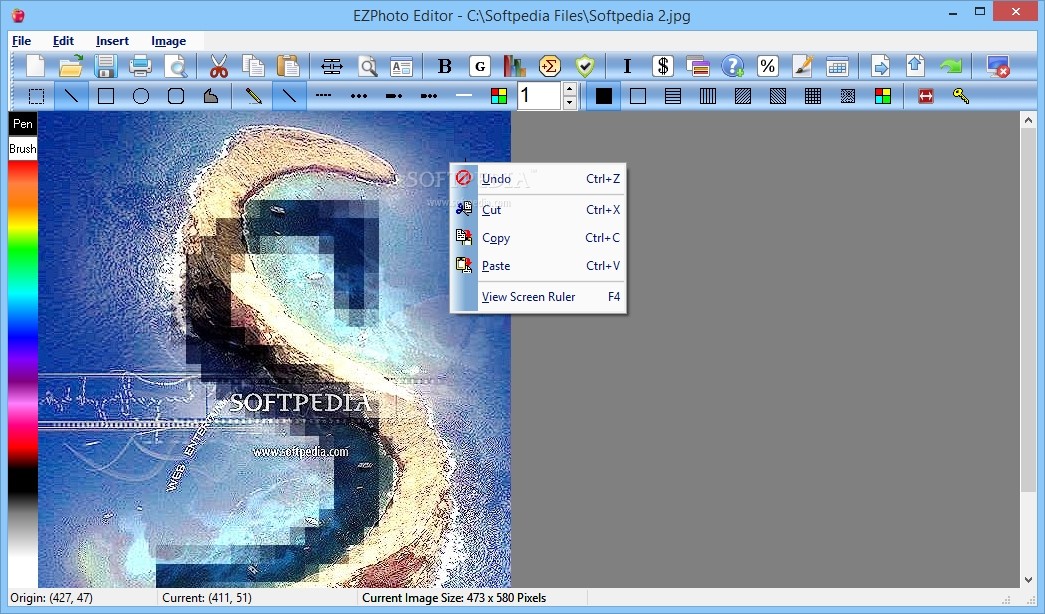Click the percent sign icon

767,66
